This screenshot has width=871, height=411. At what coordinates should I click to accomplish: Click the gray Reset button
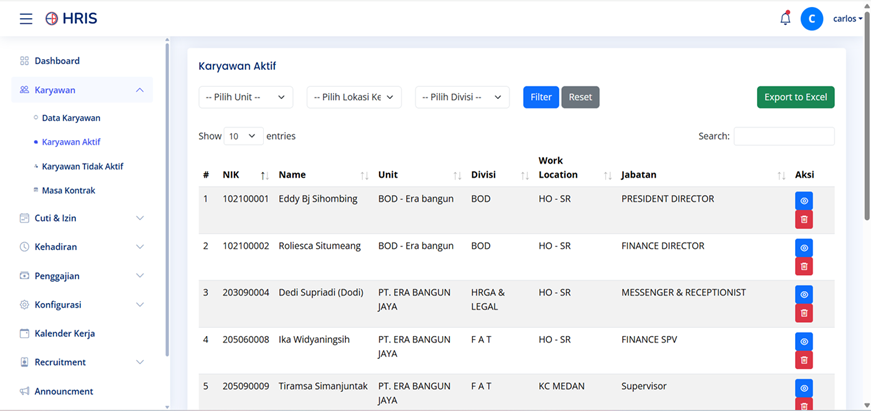(x=580, y=97)
